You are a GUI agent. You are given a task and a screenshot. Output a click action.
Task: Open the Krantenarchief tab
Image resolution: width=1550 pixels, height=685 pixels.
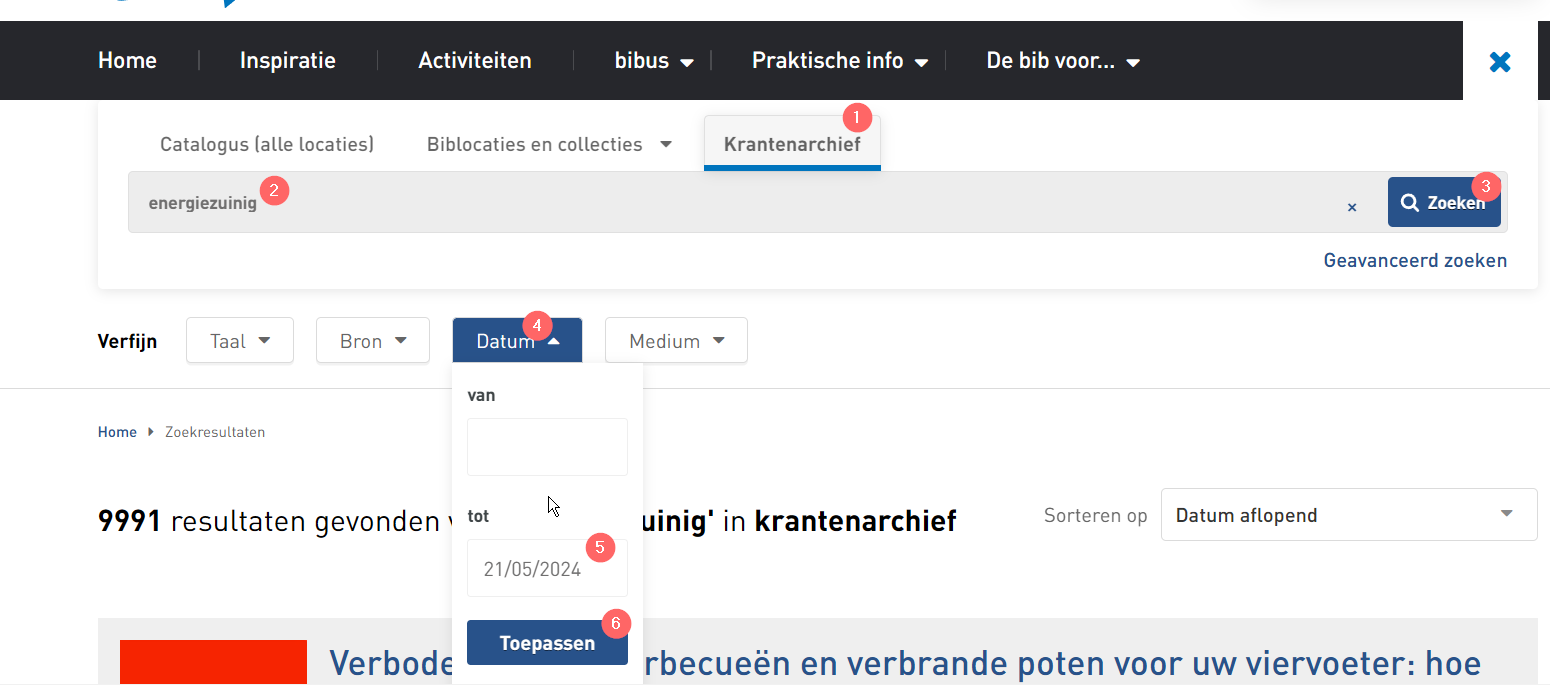click(x=791, y=144)
